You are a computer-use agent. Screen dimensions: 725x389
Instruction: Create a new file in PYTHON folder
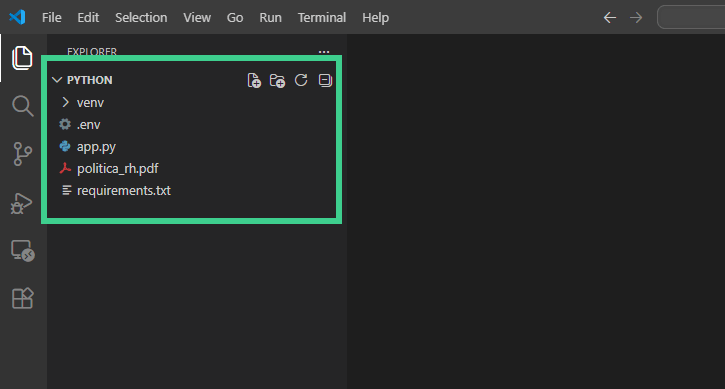coord(254,80)
